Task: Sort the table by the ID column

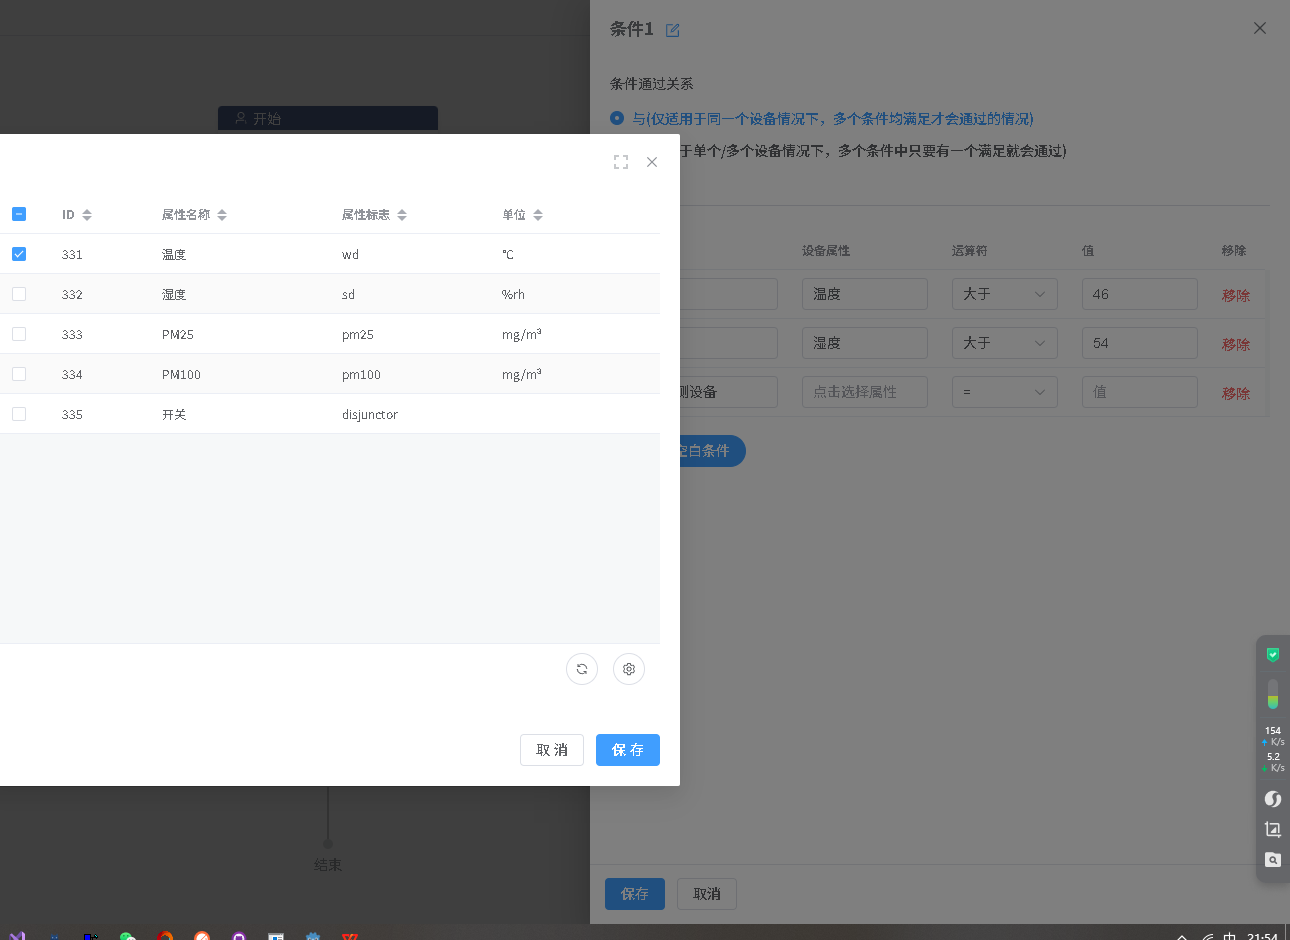Action: pos(87,215)
